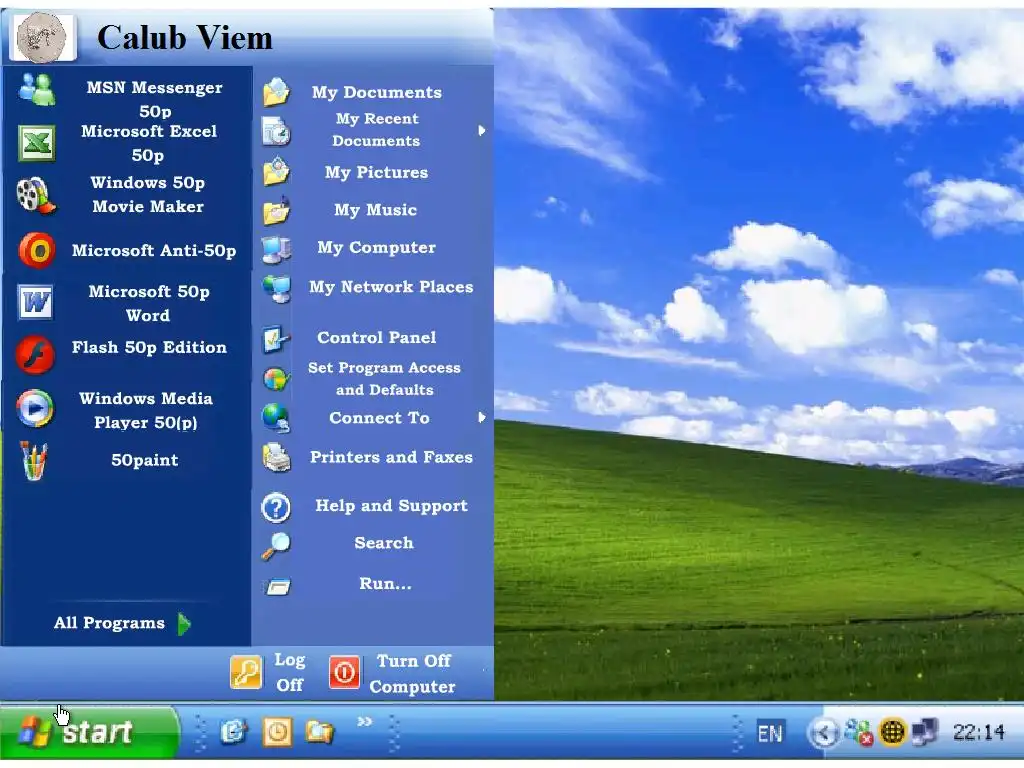Click the Microsoft Anti-50p icon
1024x768 pixels.
pos(37,251)
